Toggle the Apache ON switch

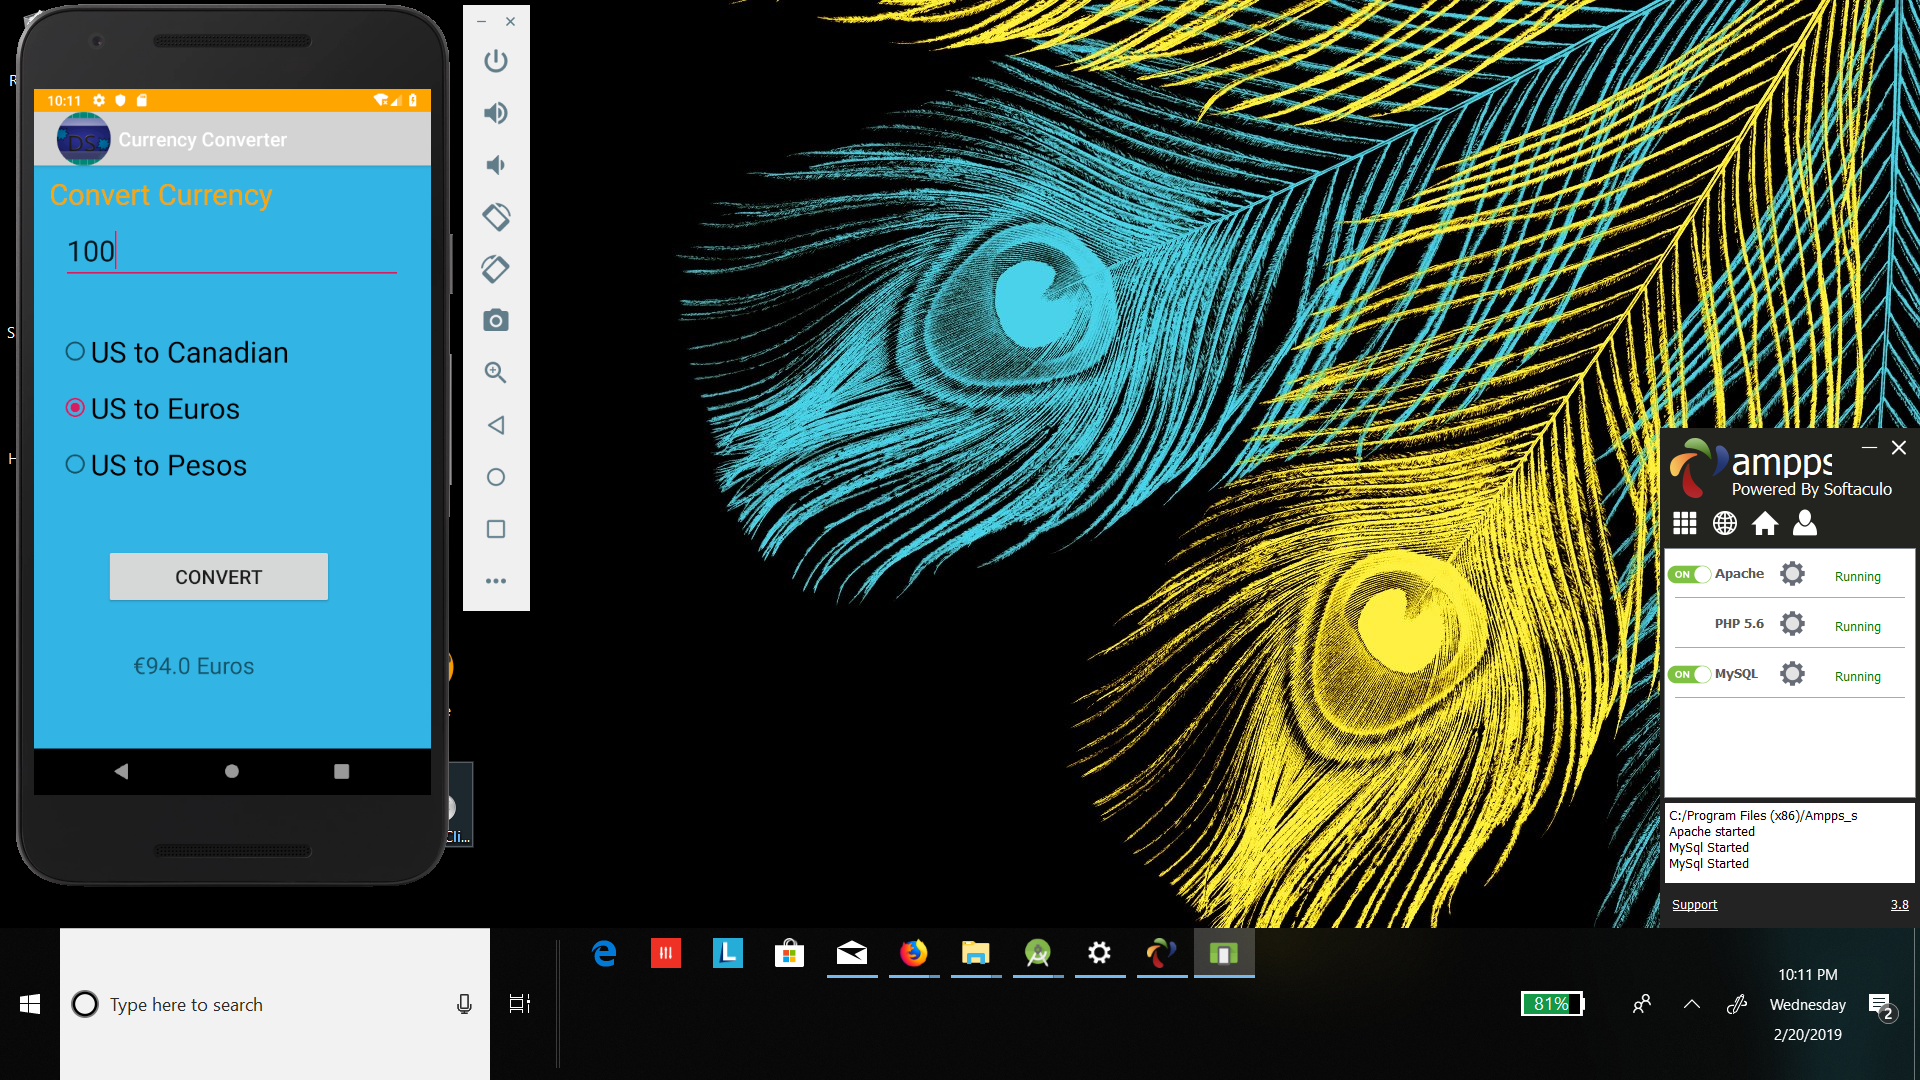point(1689,574)
